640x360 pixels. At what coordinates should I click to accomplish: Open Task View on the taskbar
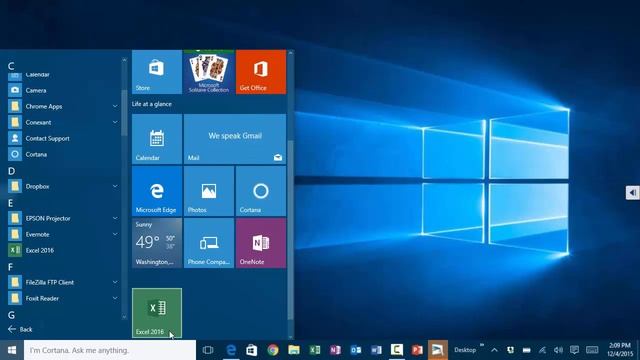208,350
